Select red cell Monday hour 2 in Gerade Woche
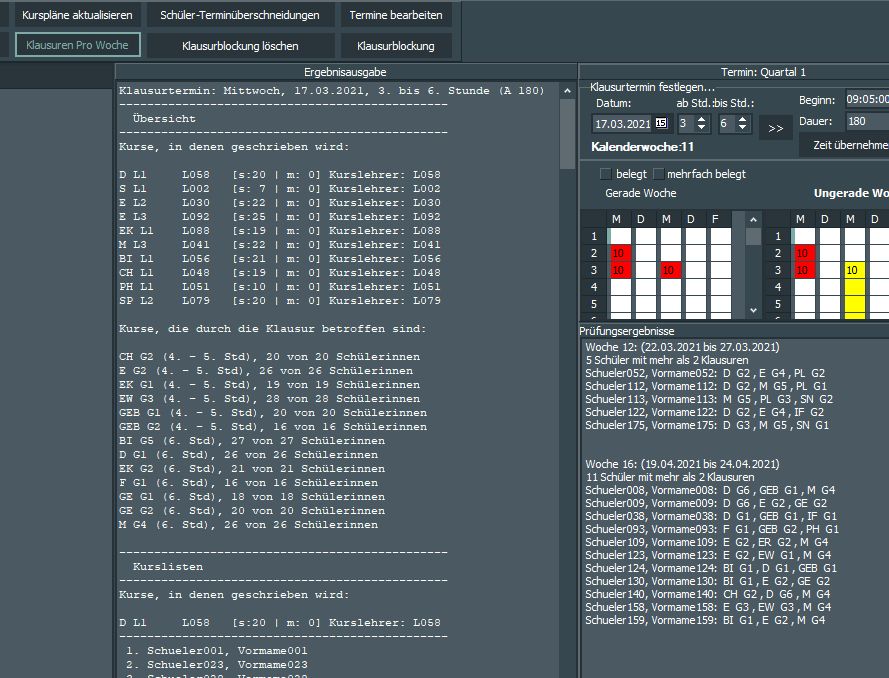The height and width of the screenshot is (678, 889). pos(620,253)
